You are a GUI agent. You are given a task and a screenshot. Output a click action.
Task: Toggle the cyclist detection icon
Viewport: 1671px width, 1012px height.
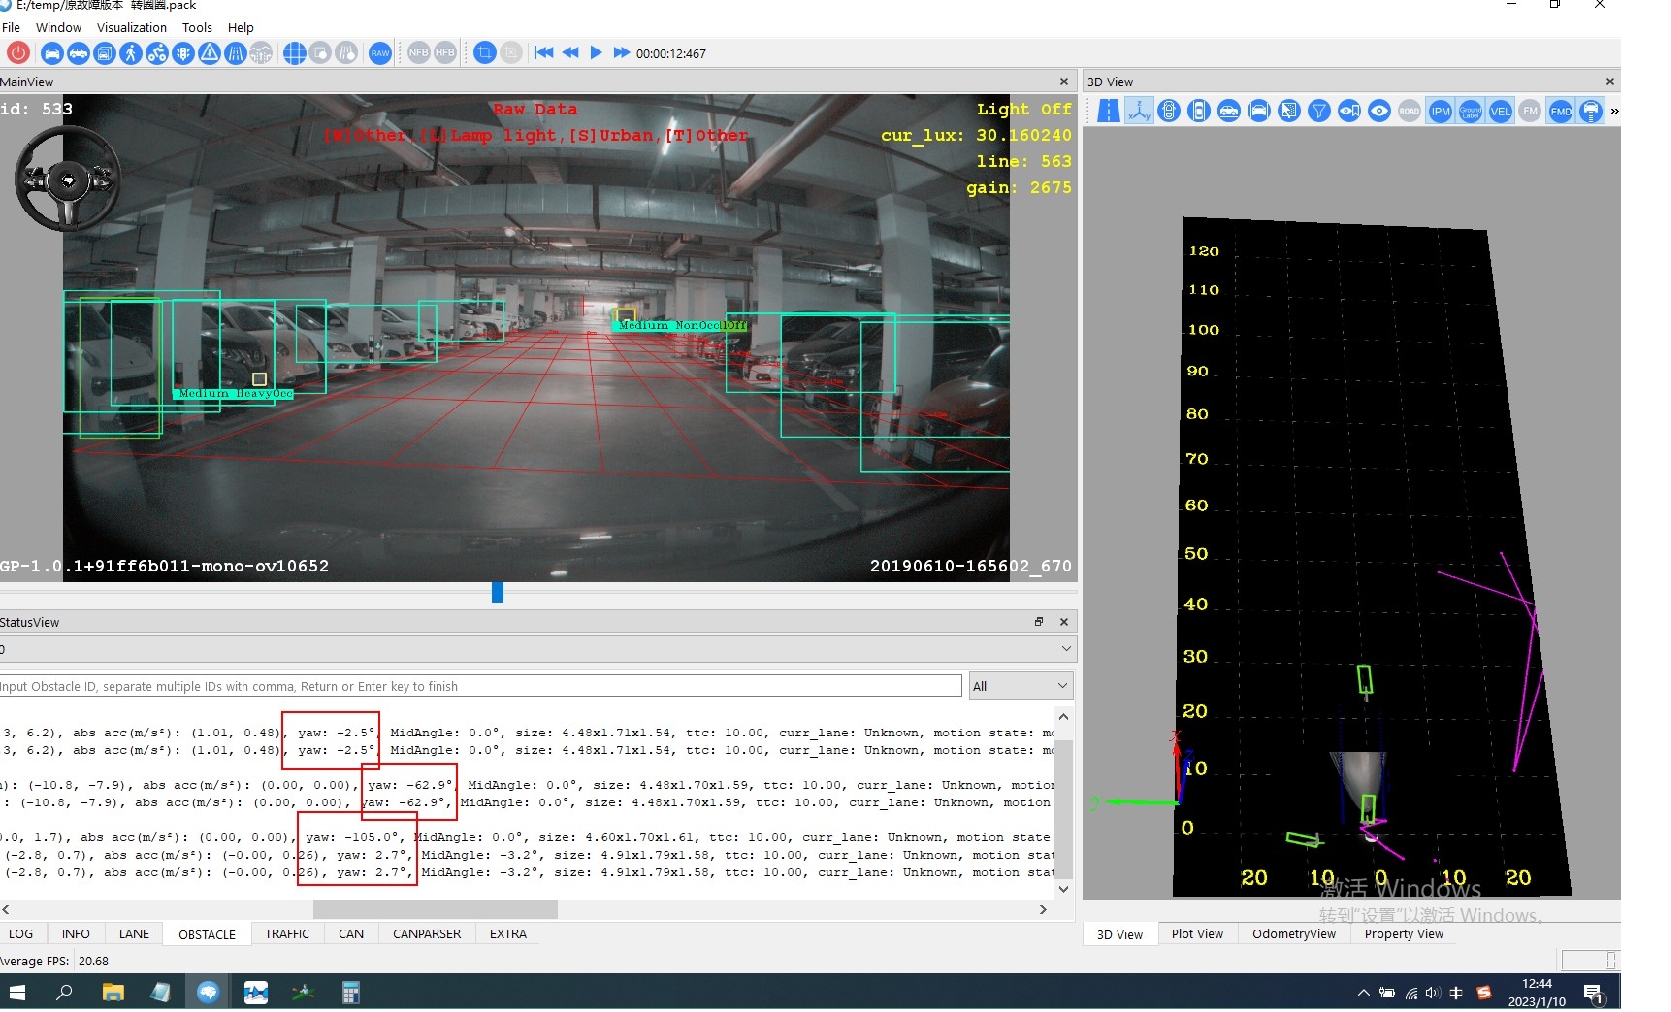pos(157,53)
